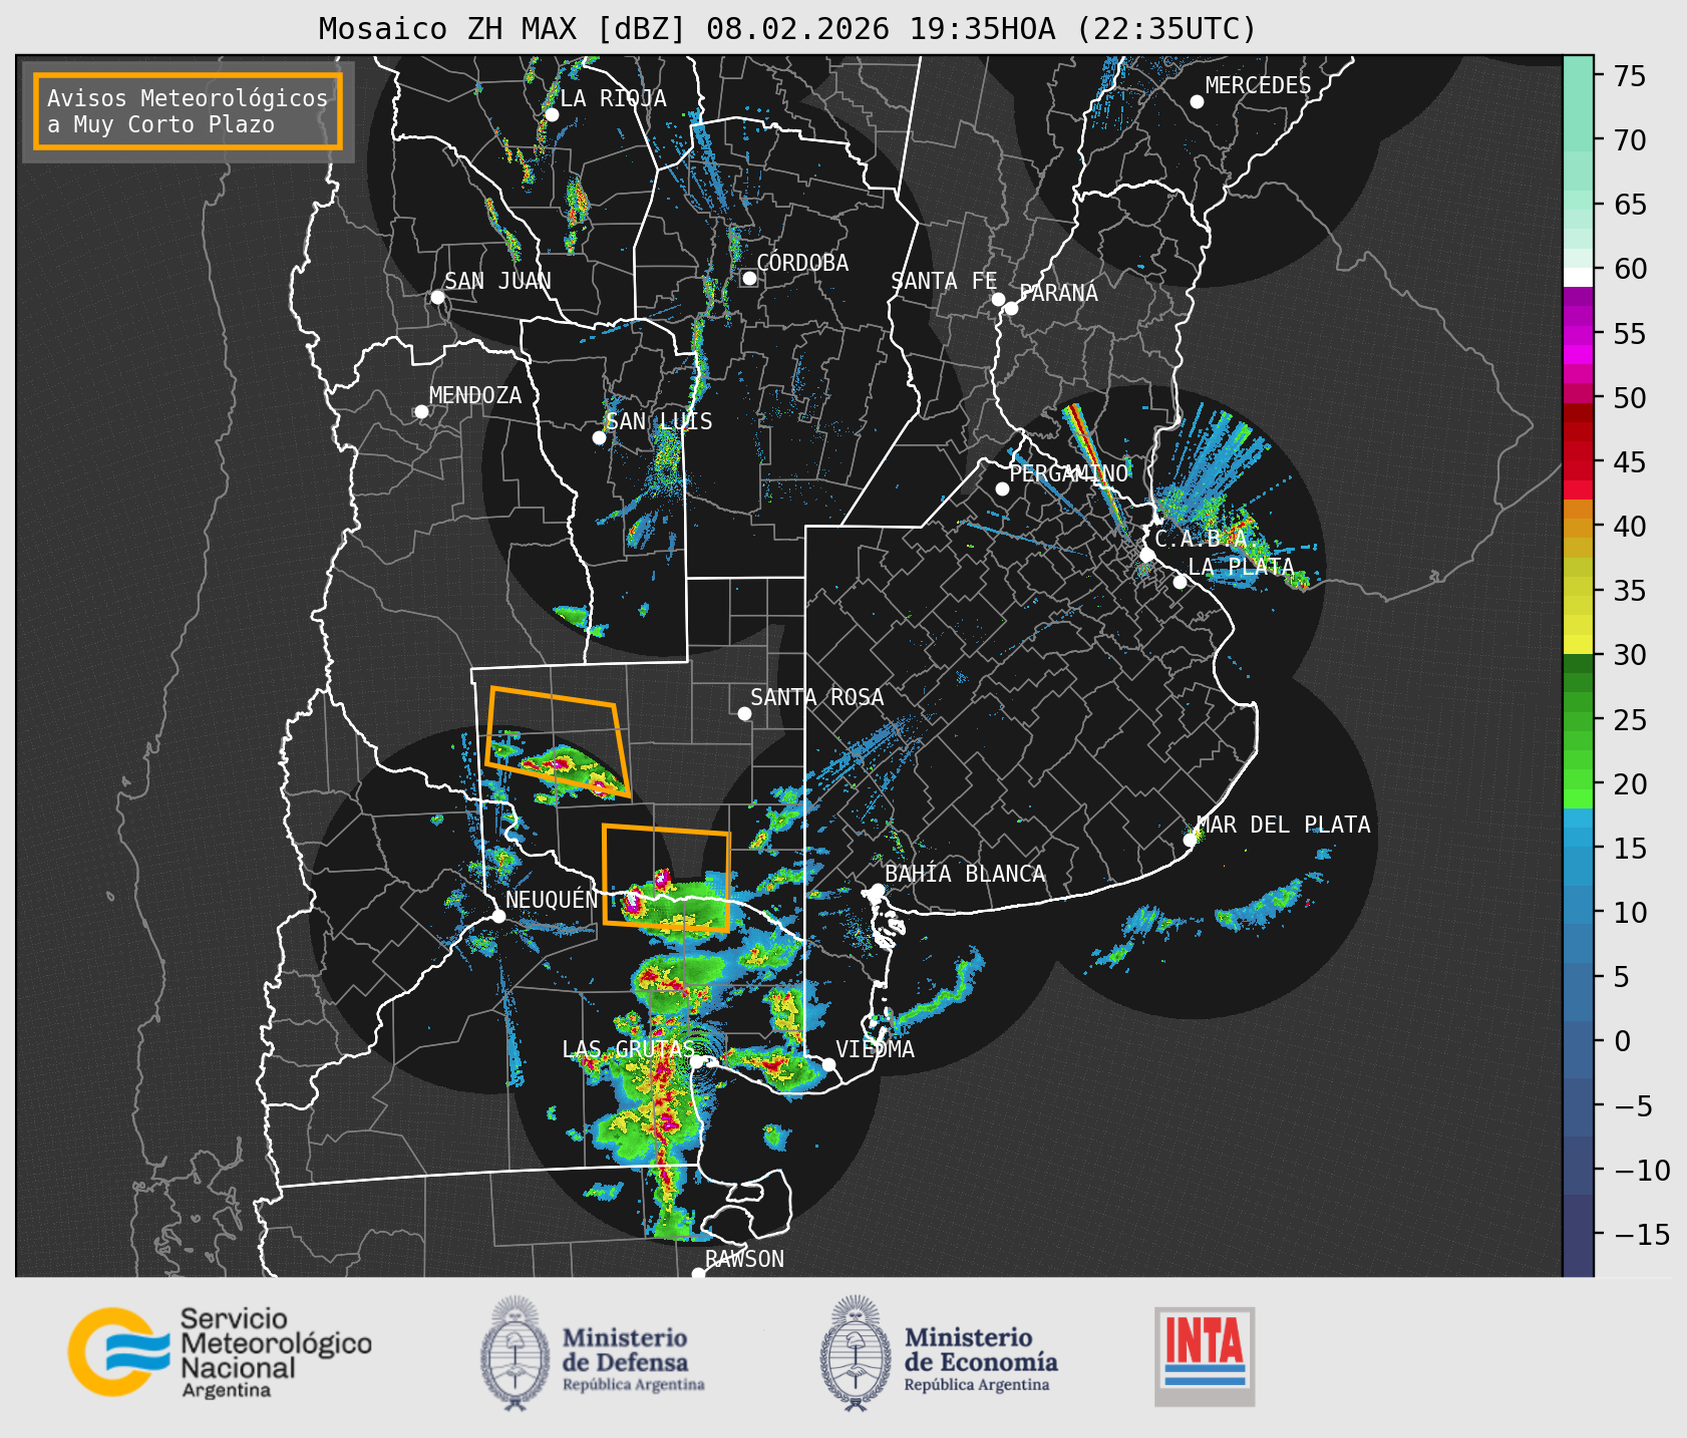
Task: Click the 55 dBZ magenta band on color scale
Action: click(x=1578, y=333)
